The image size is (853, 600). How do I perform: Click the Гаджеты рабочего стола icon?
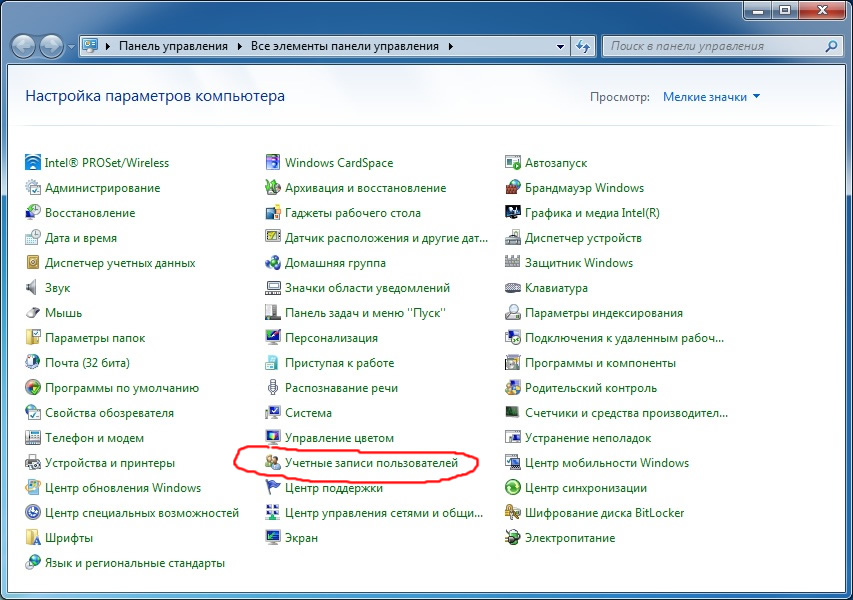(273, 213)
